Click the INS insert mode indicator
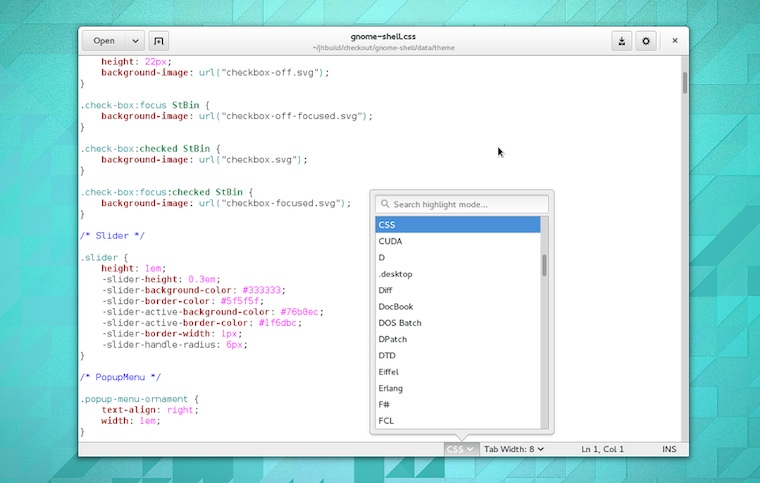 669,449
